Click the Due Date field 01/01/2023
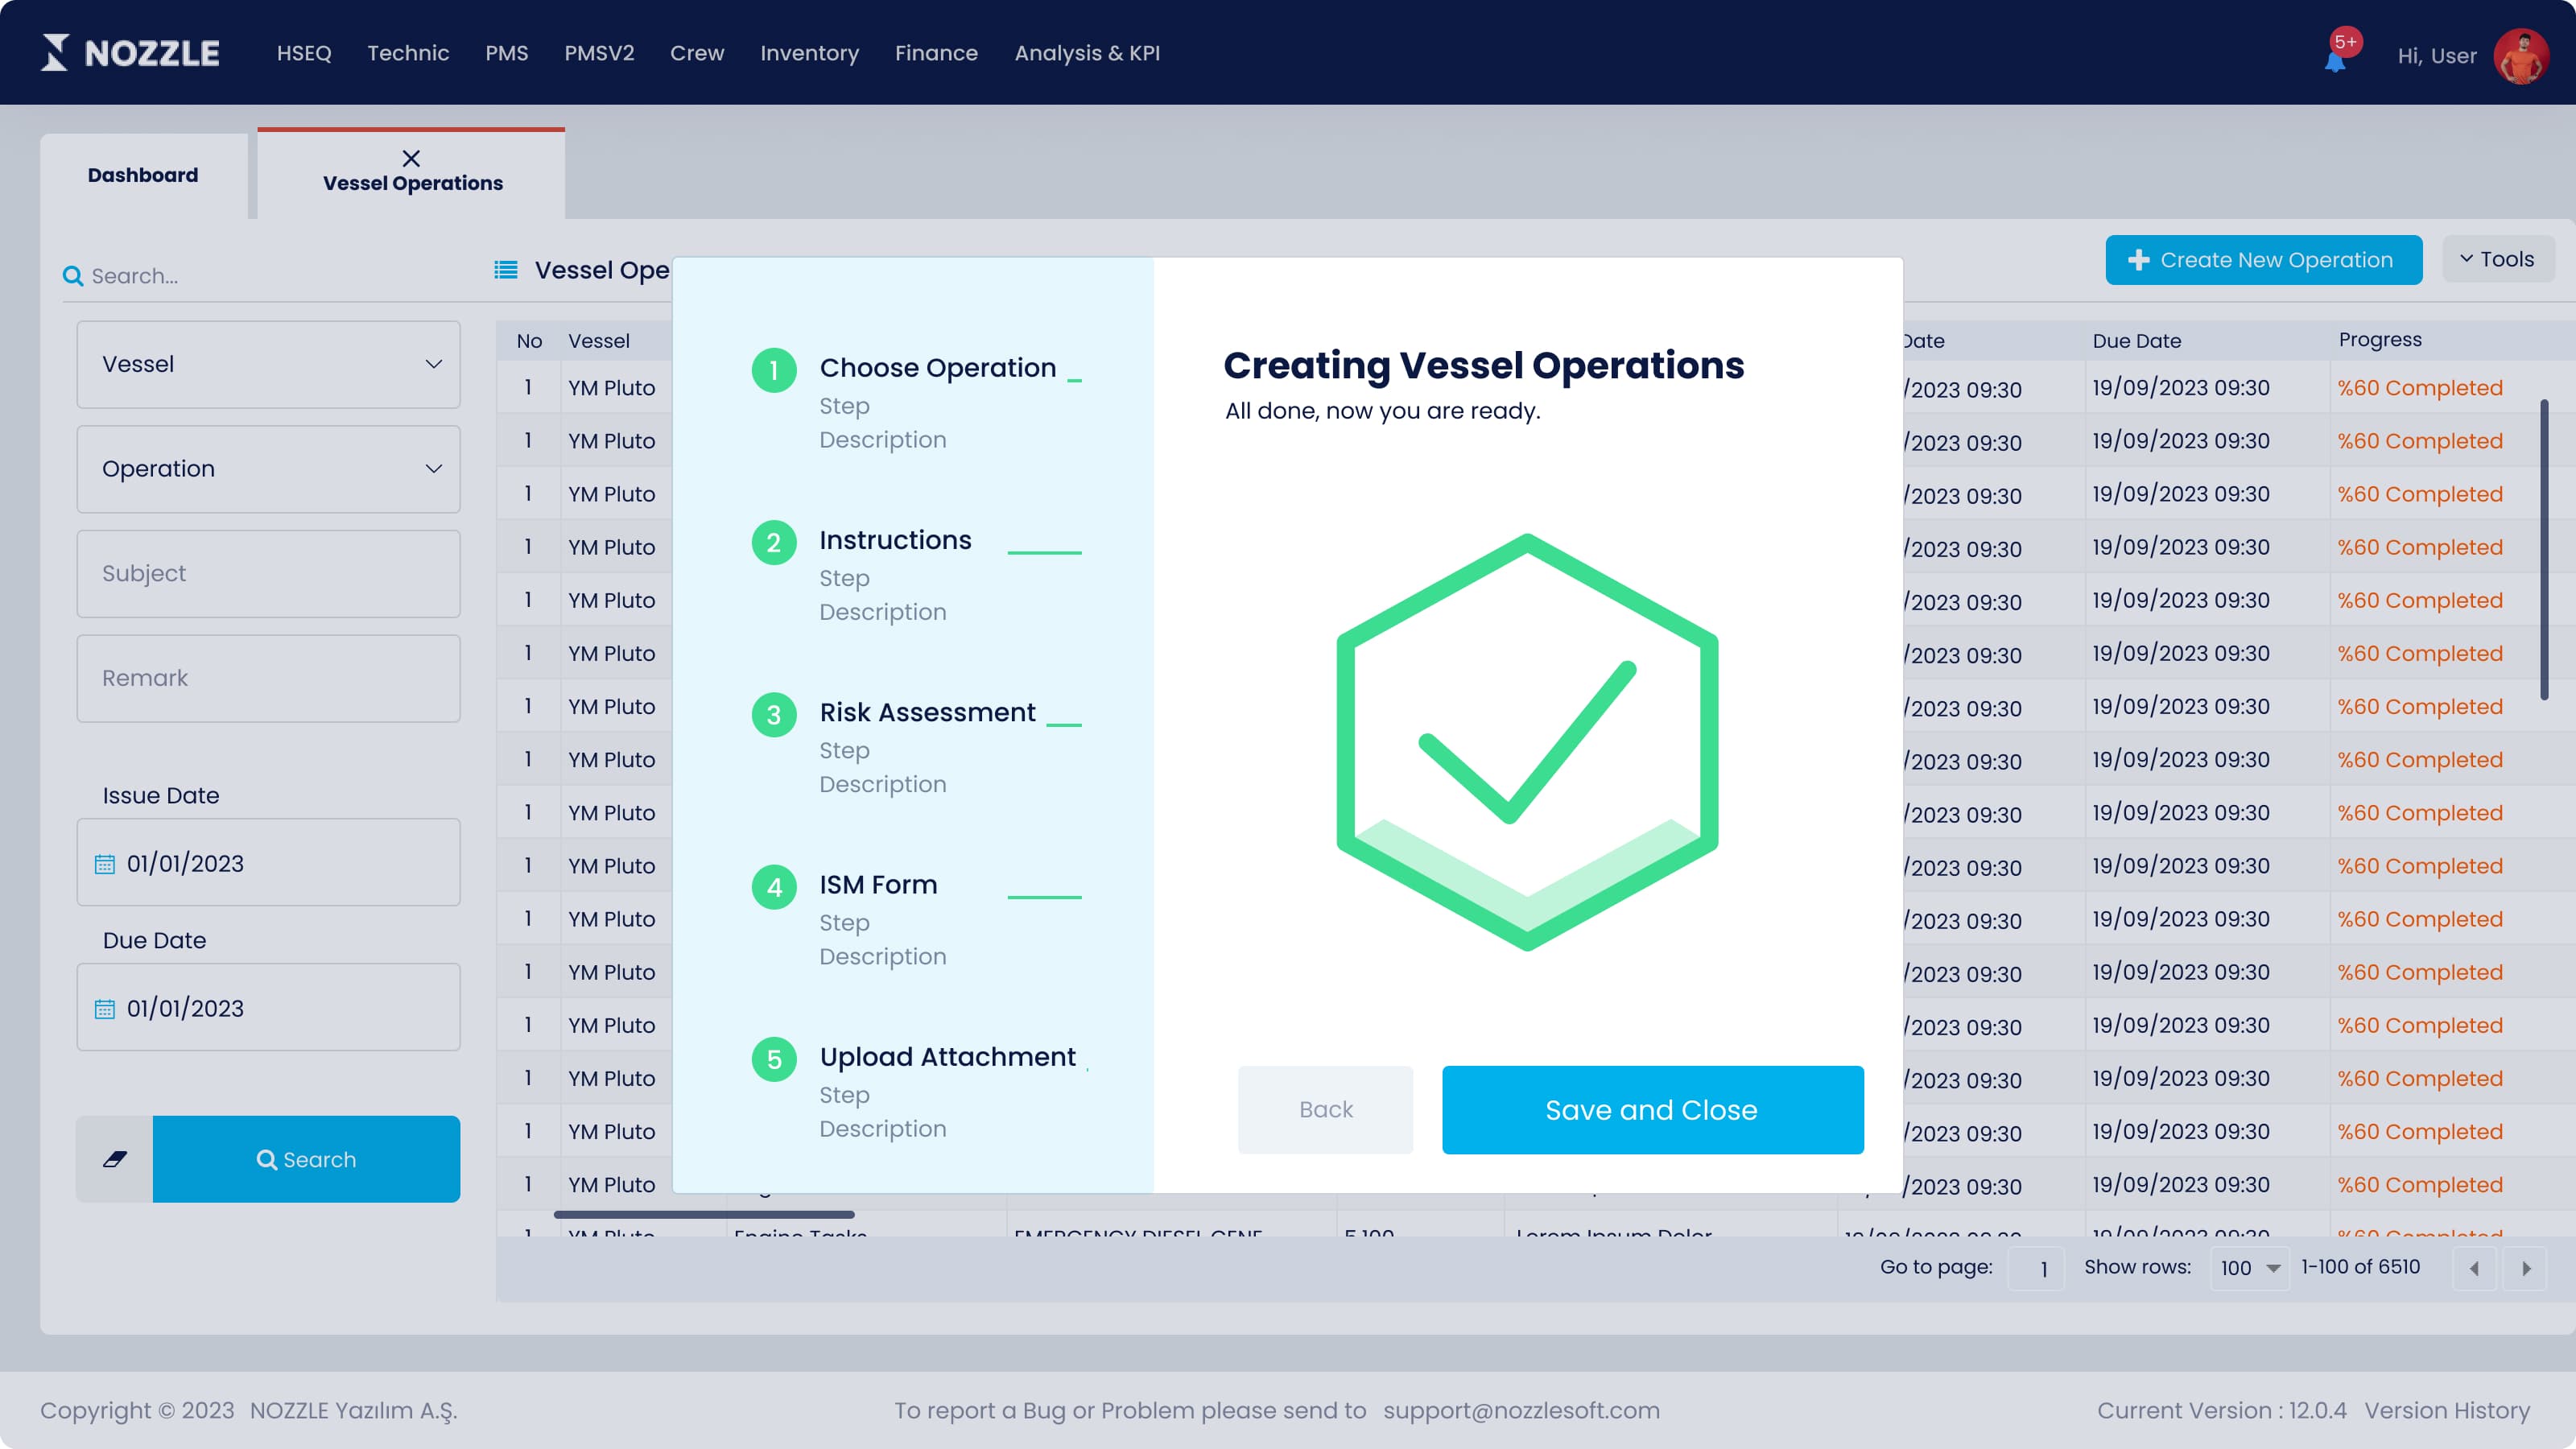The image size is (2576, 1449). tap(269, 1008)
